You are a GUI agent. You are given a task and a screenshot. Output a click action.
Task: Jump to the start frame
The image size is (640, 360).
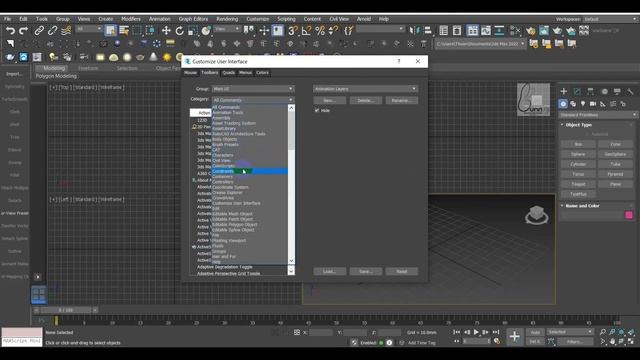tap(457, 332)
